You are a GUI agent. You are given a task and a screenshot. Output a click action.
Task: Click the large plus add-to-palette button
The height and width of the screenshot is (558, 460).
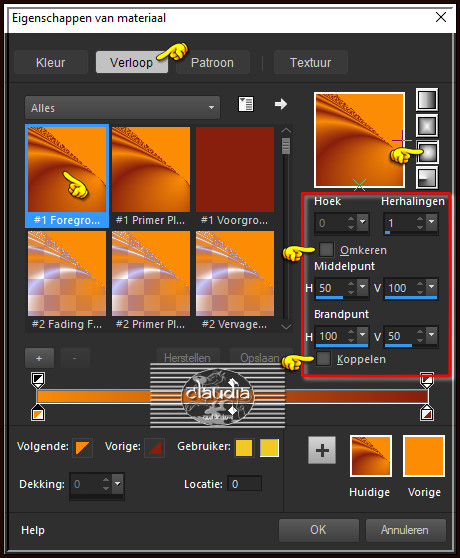(x=322, y=450)
